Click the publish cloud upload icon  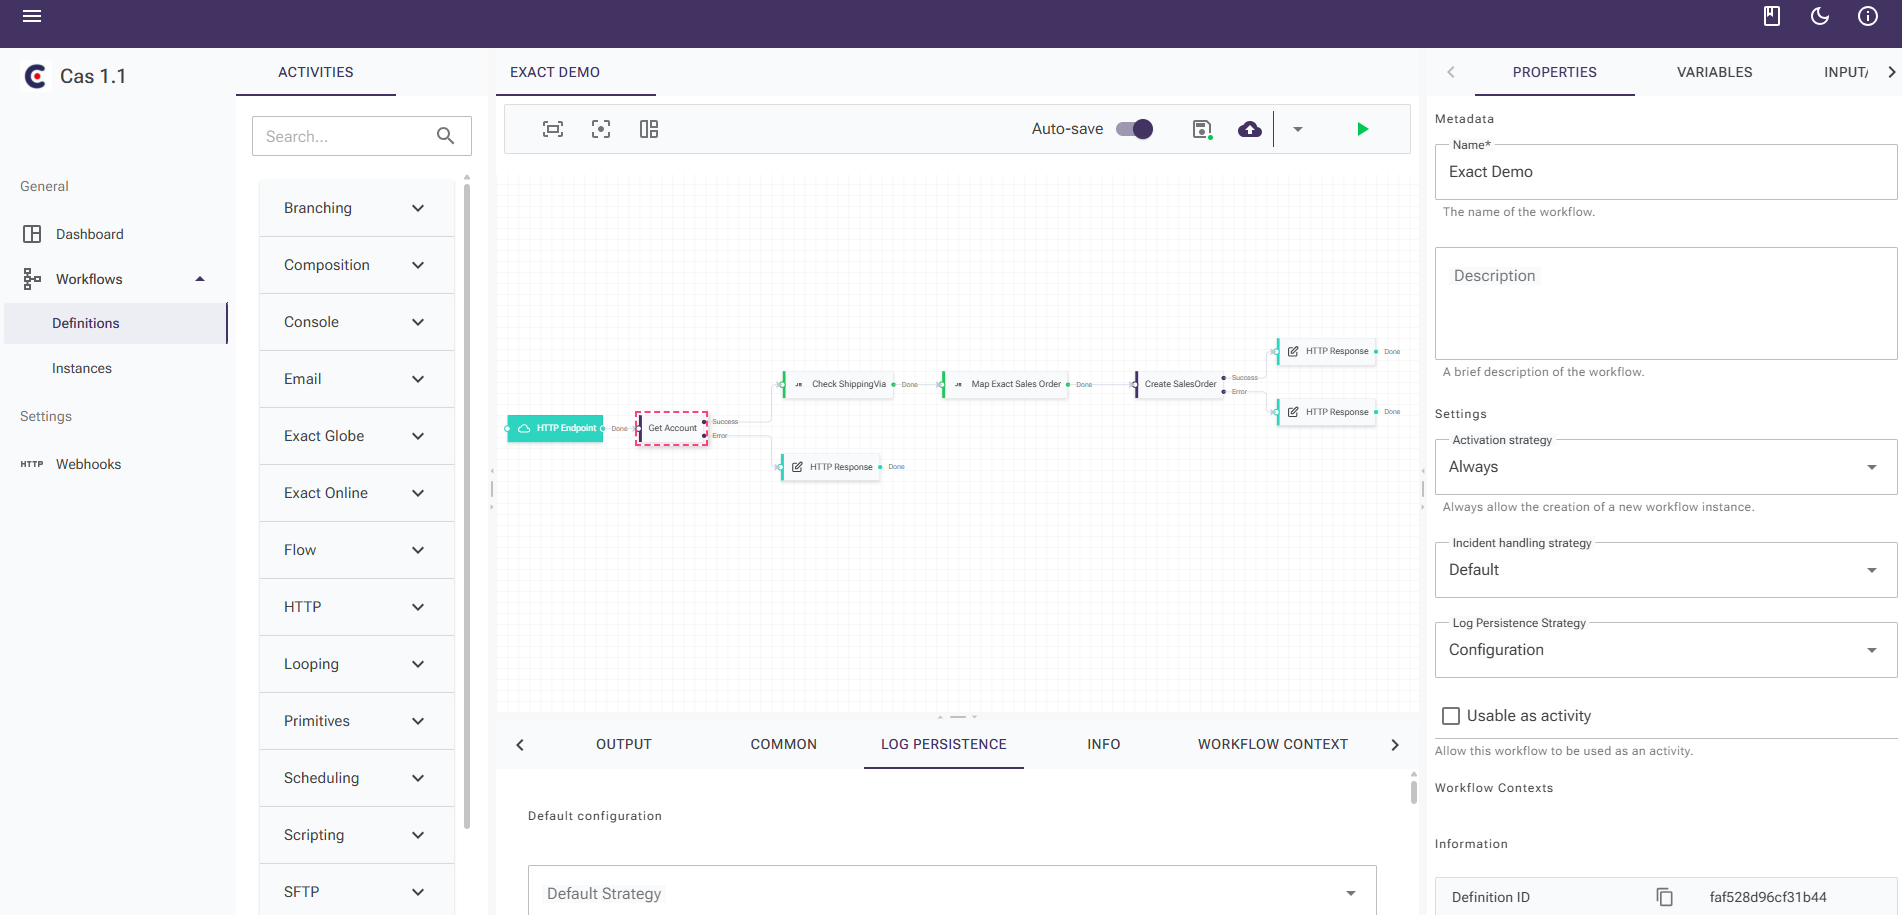(1249, 129)
